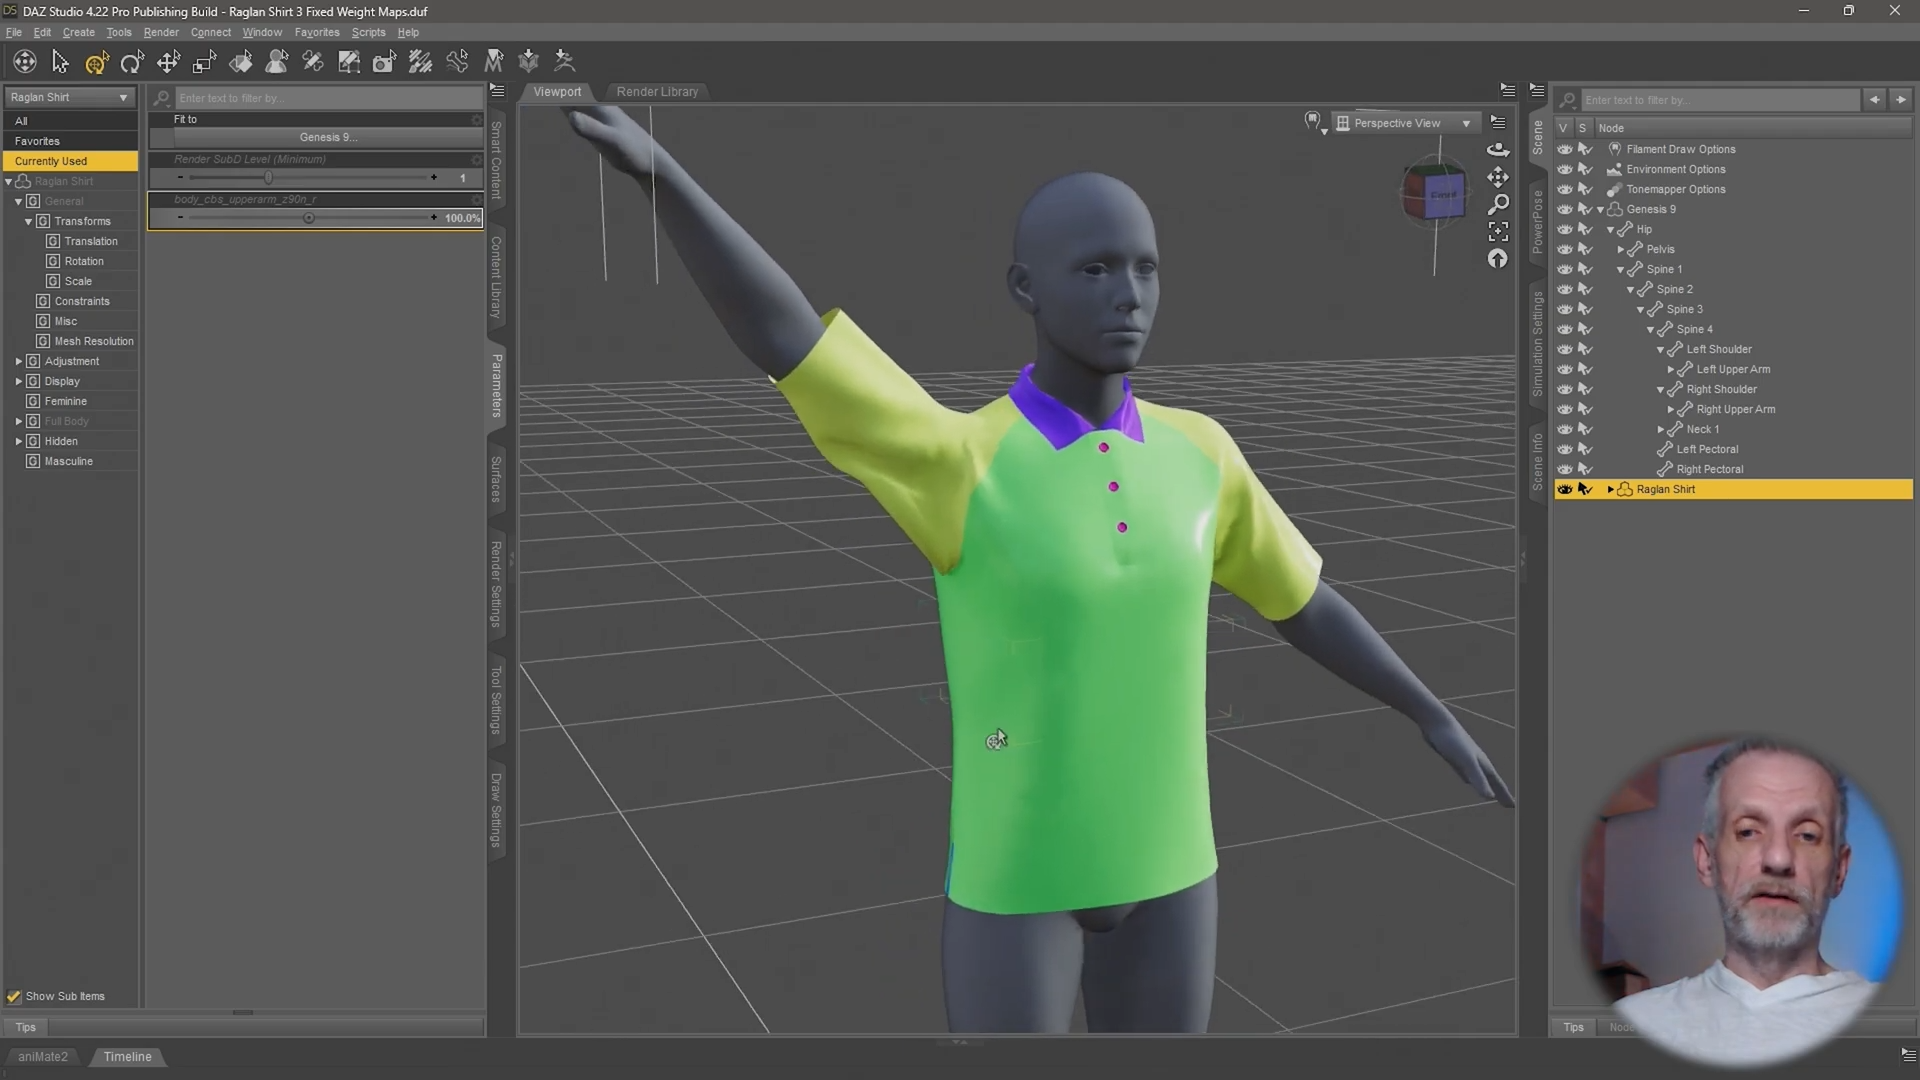Click the viewport frame selection icon

[x=1497, y=231]
